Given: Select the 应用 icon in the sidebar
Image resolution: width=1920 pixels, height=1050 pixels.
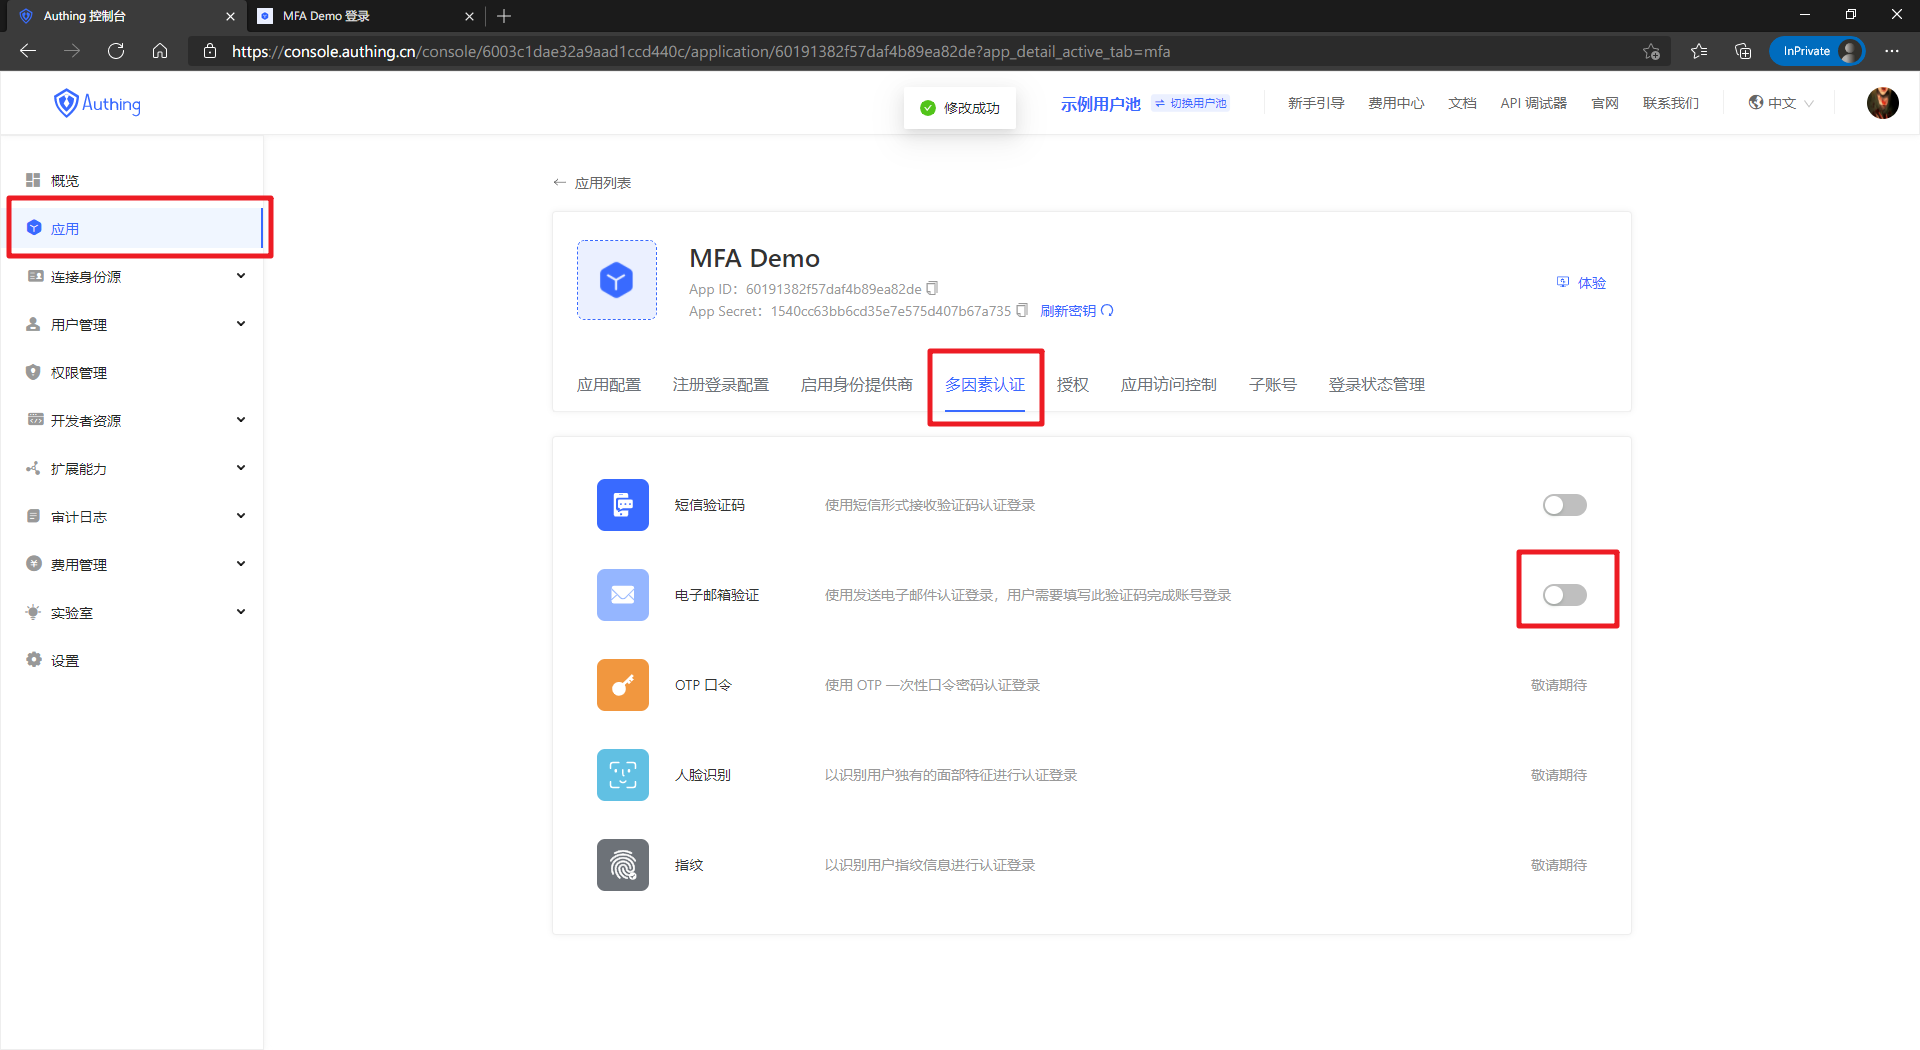Looking at the screenshot, I should tap(34, 228).
